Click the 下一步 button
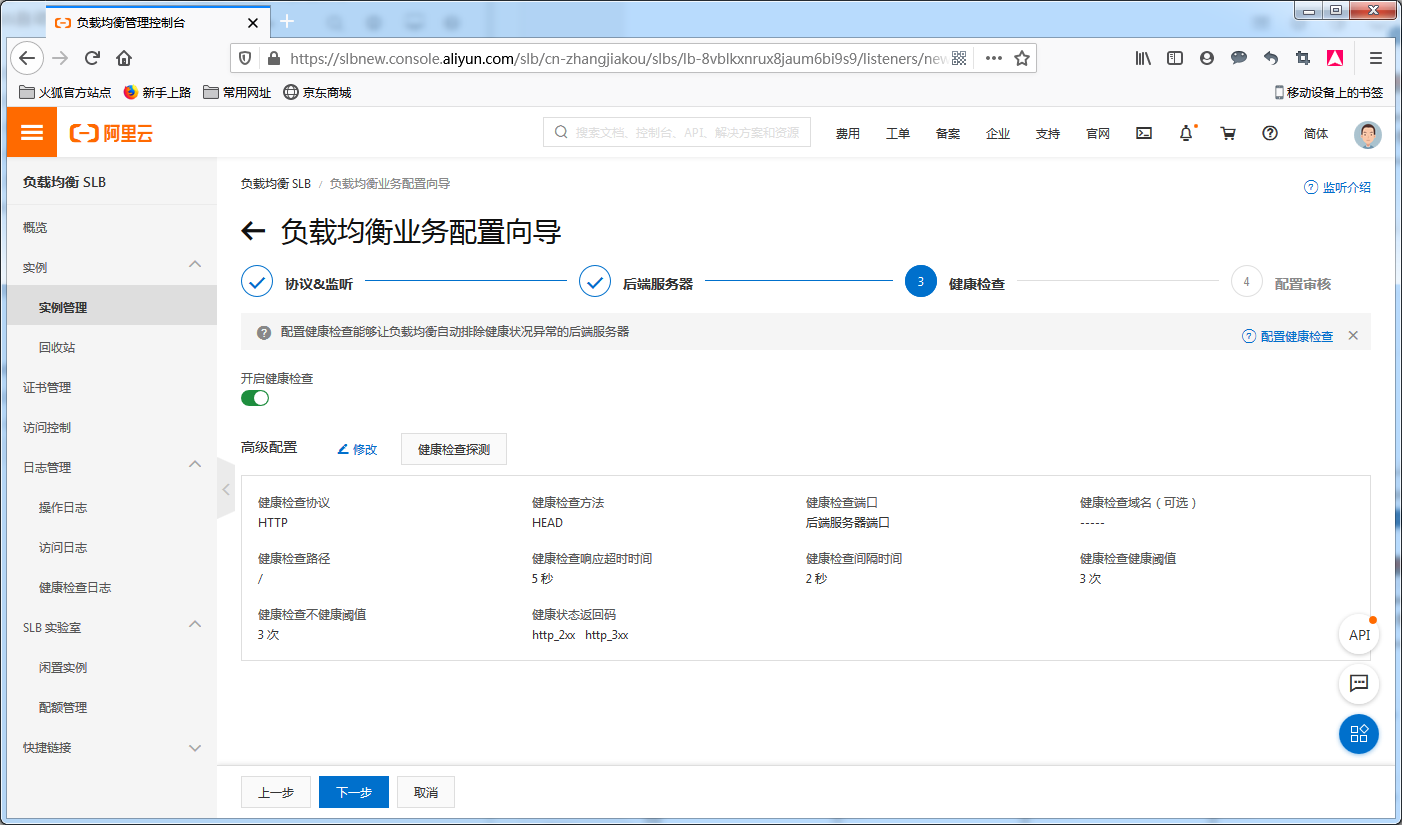1402x825 pixels. 353,791
